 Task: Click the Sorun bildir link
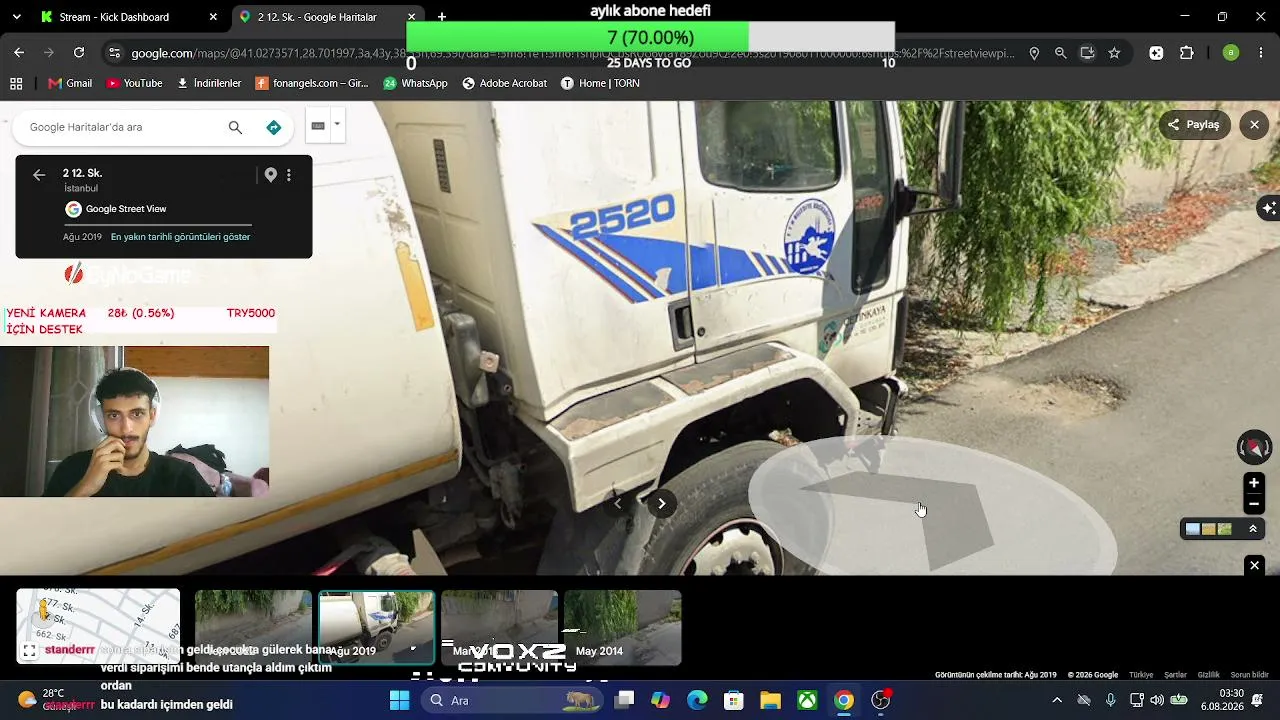[x=1250, y=675]
